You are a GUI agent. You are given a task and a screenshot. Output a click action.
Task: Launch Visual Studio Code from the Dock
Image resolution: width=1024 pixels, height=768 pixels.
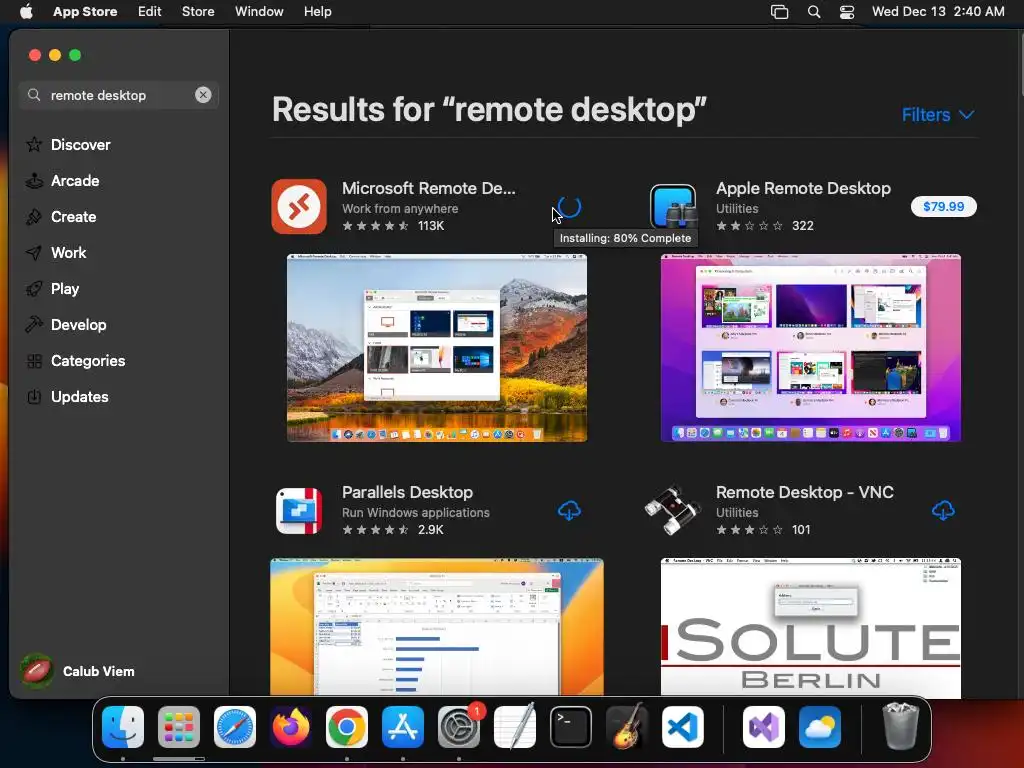pyautogui.click(x=683, y=727)
